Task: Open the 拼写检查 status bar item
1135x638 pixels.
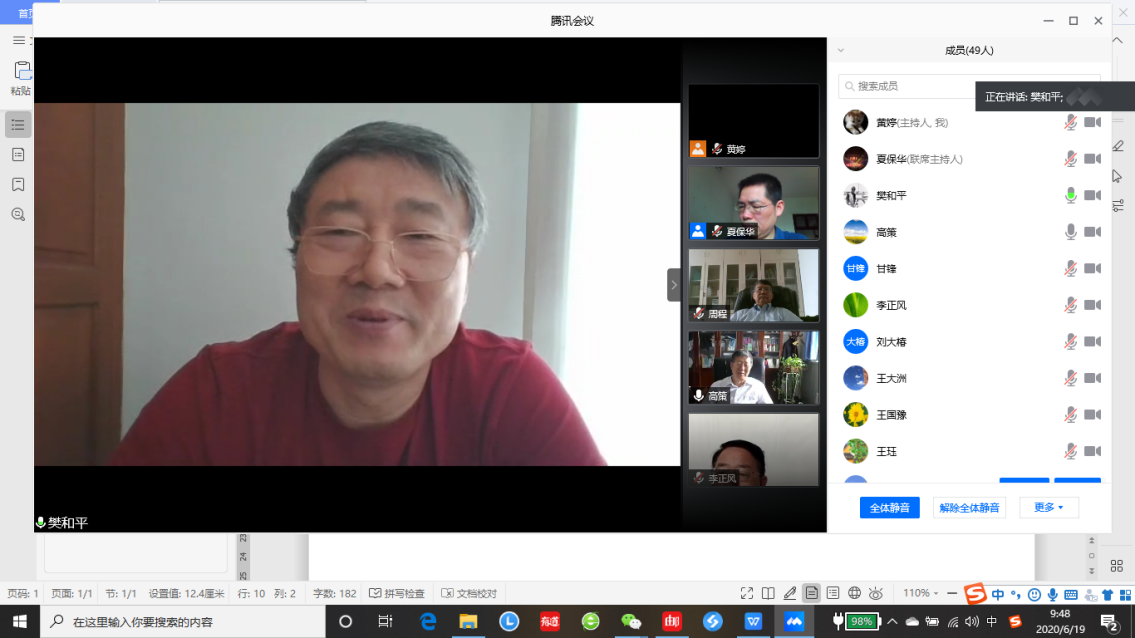Action: [398, 593]
